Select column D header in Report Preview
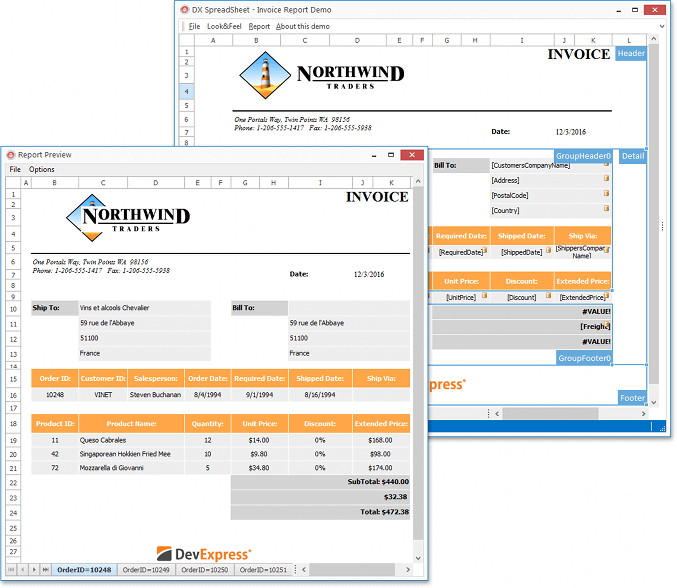Screen dimensions: 677x588 pyautogui.click(x=155, y=183)
